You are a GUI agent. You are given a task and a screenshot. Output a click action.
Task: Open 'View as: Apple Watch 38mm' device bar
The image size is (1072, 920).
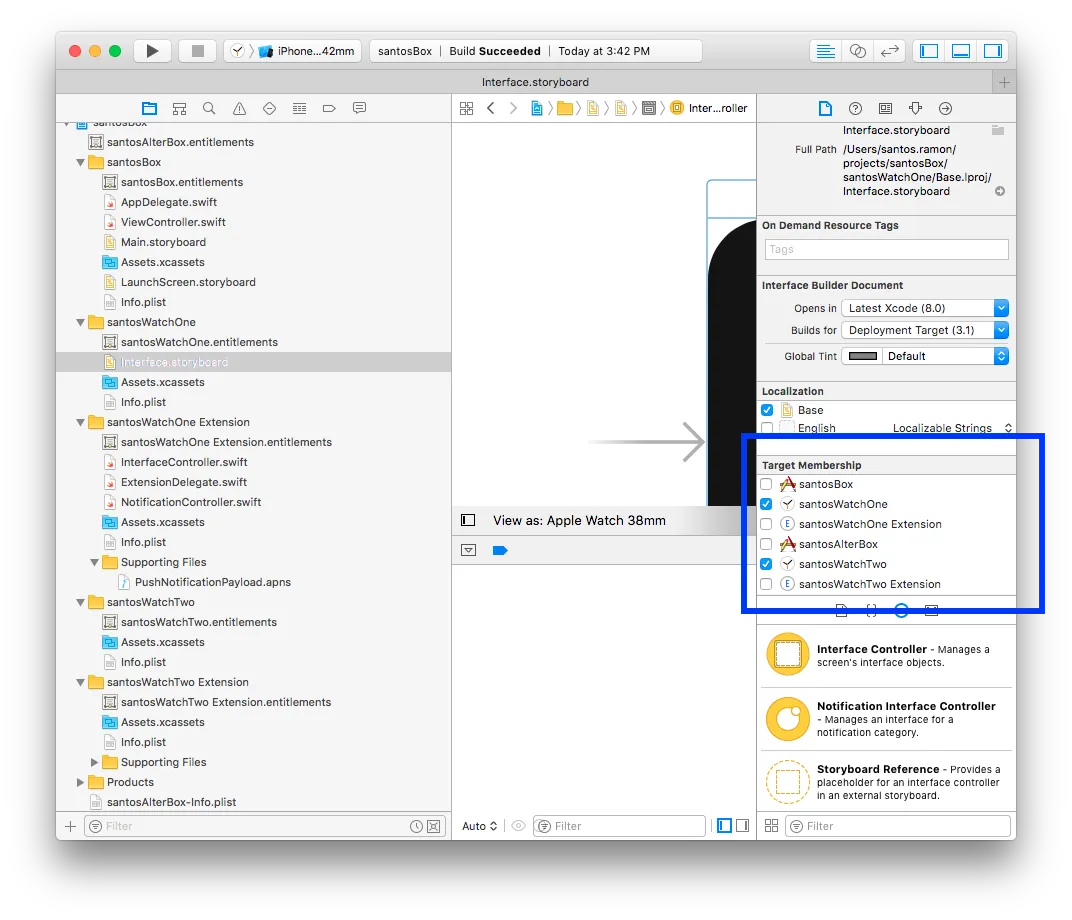[x=579, y=520]
